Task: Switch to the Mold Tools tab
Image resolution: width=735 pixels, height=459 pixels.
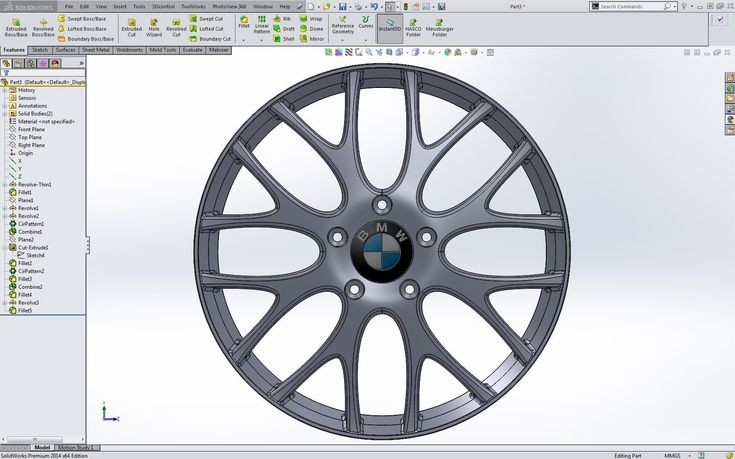Action: click(163, 50)
